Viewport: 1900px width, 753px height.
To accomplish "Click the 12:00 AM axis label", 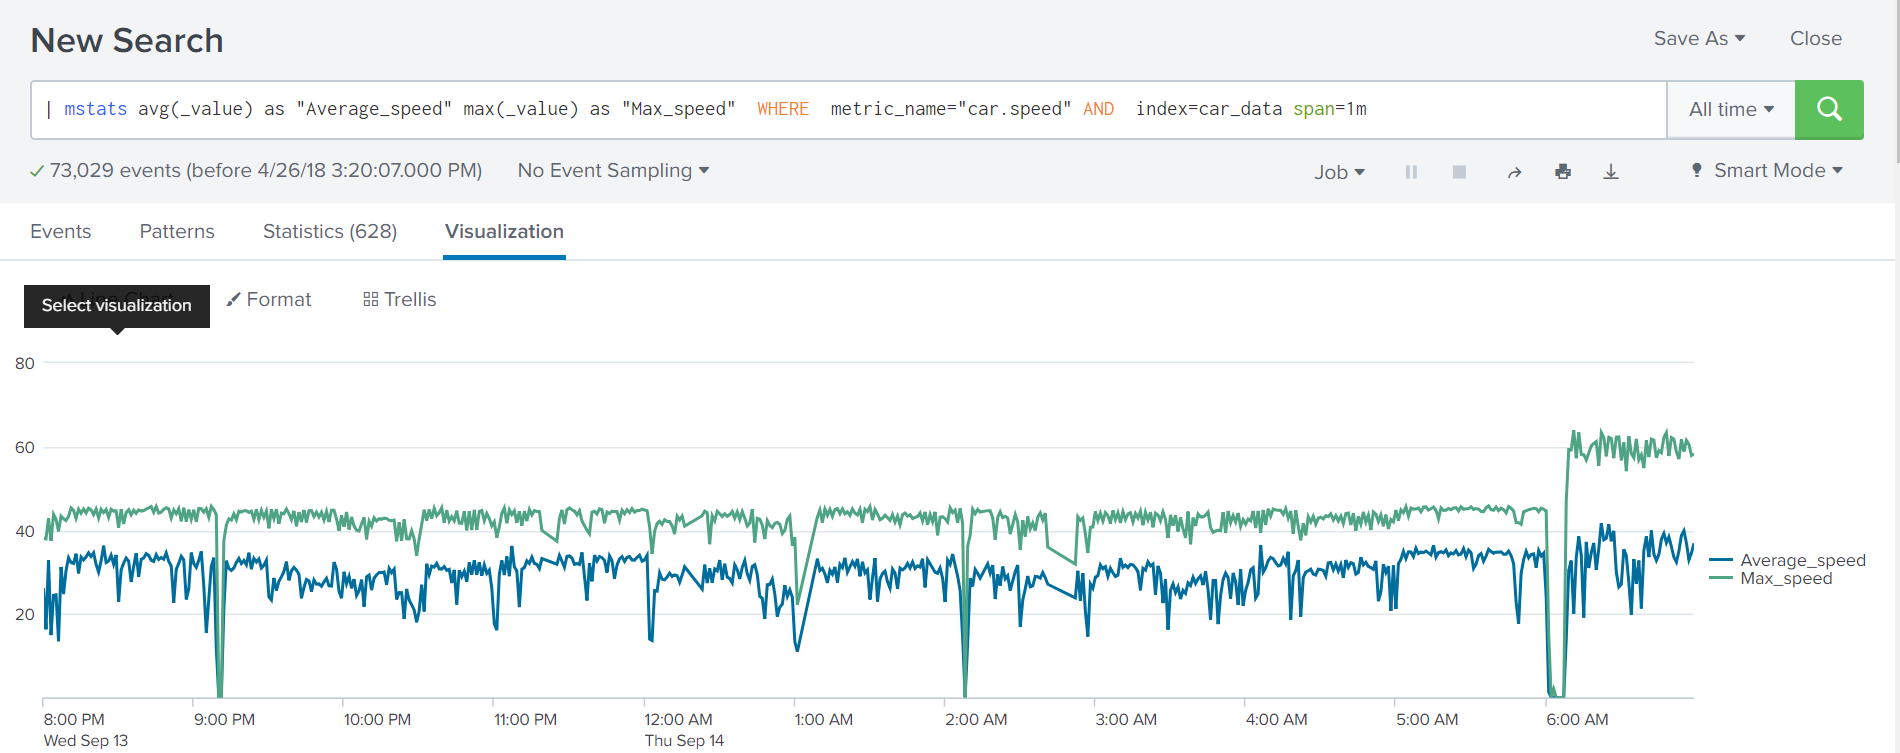I will (x=678, y=719).
